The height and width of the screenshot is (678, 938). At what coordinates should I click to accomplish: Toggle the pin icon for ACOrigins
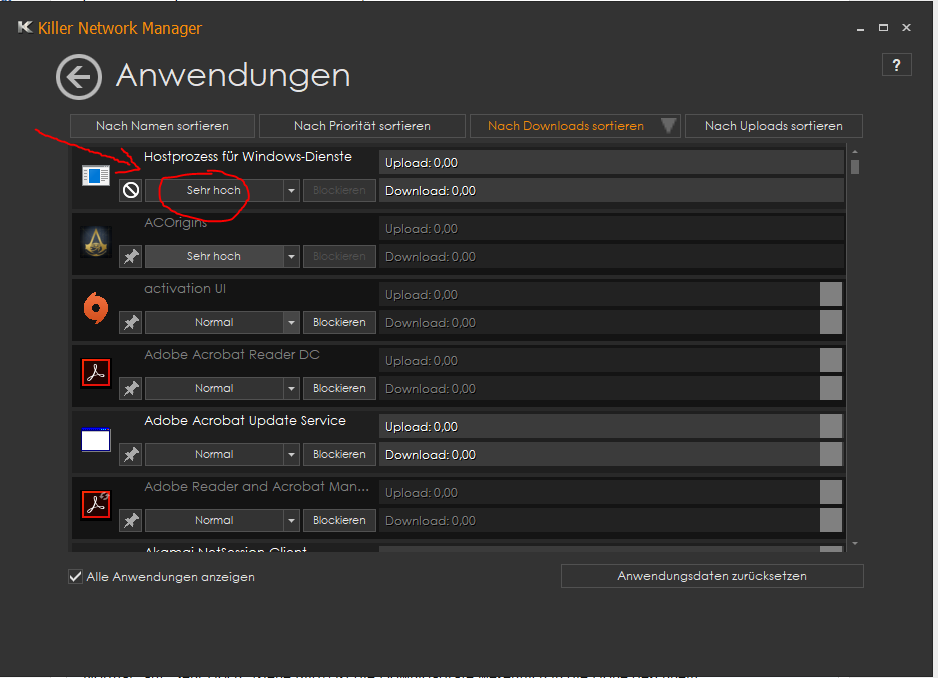[x=130, y=257]
